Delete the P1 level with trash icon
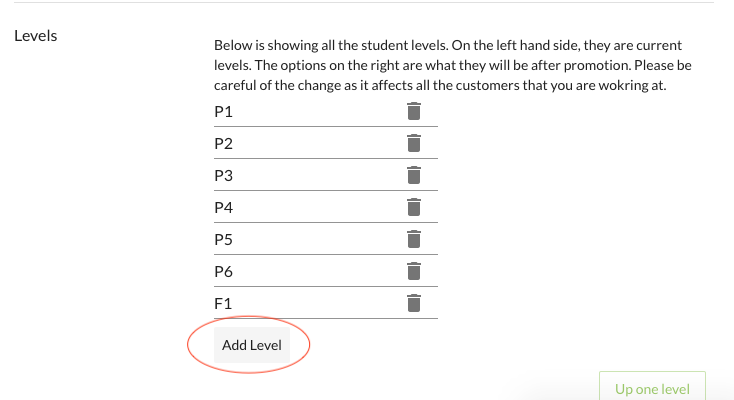The image size is (734, 400). tap(414, 112)
